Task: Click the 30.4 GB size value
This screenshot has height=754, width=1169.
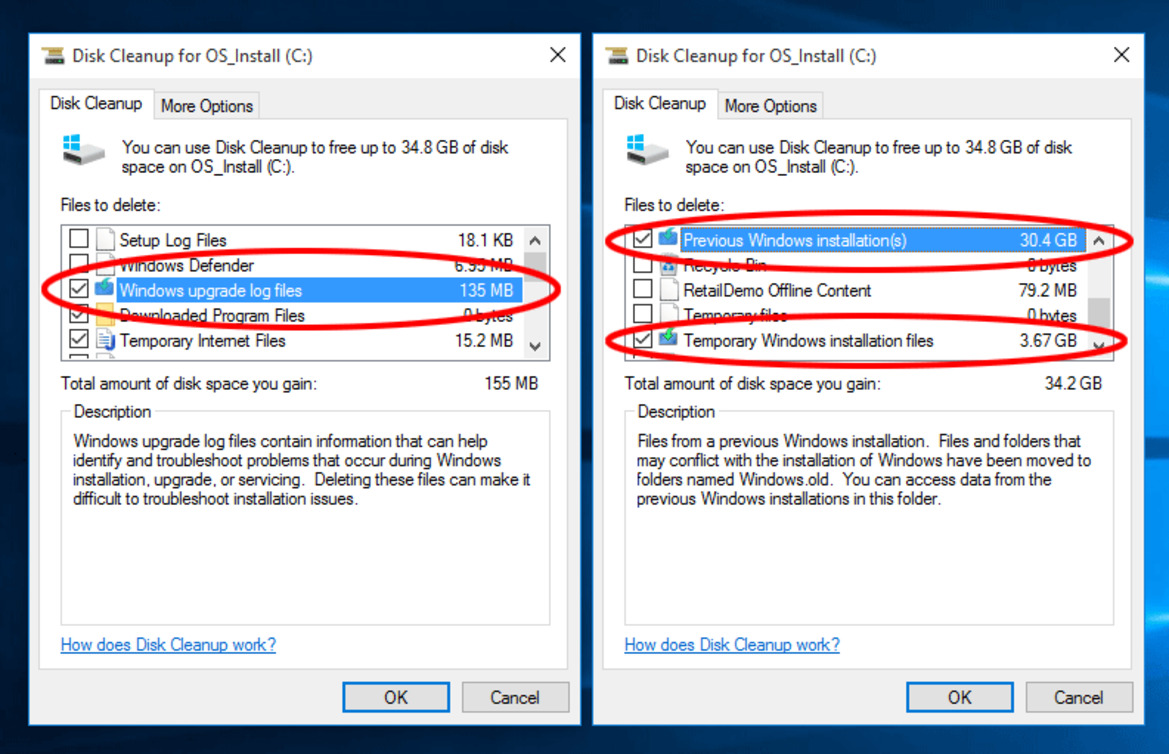Action: [x=1048, y=240]
